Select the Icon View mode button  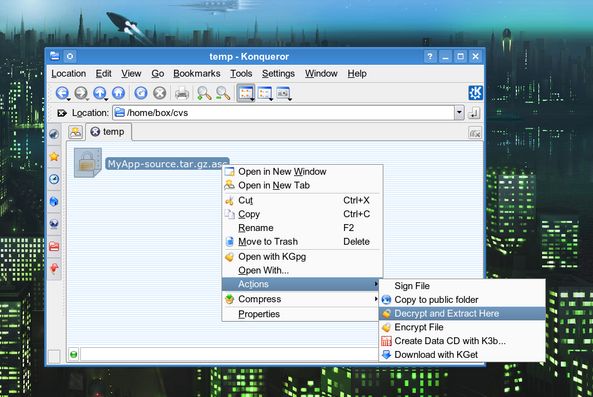(246, 93)
